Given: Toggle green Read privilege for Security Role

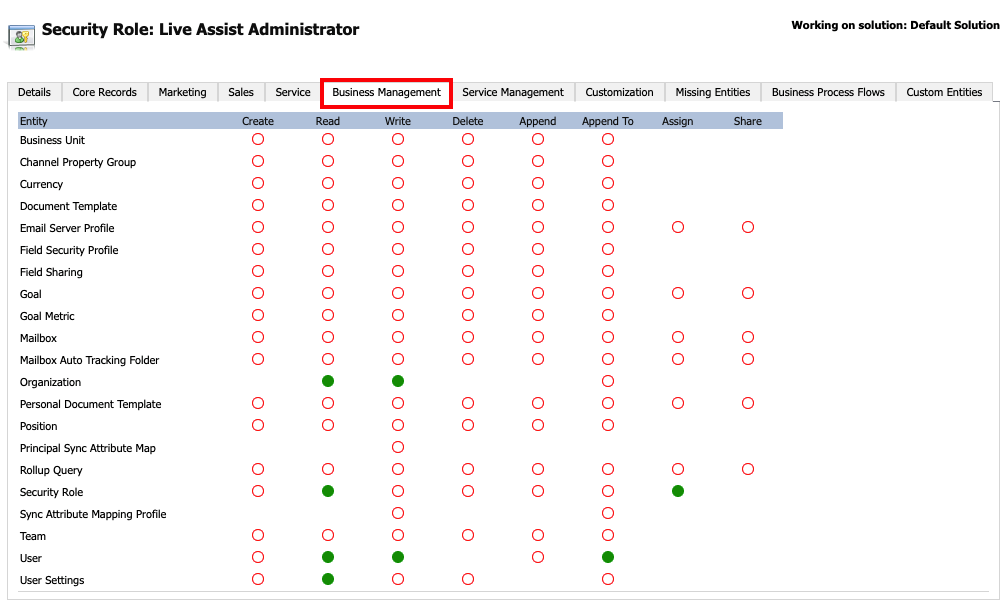Looking at the screenshot, I should pos(328,492).
